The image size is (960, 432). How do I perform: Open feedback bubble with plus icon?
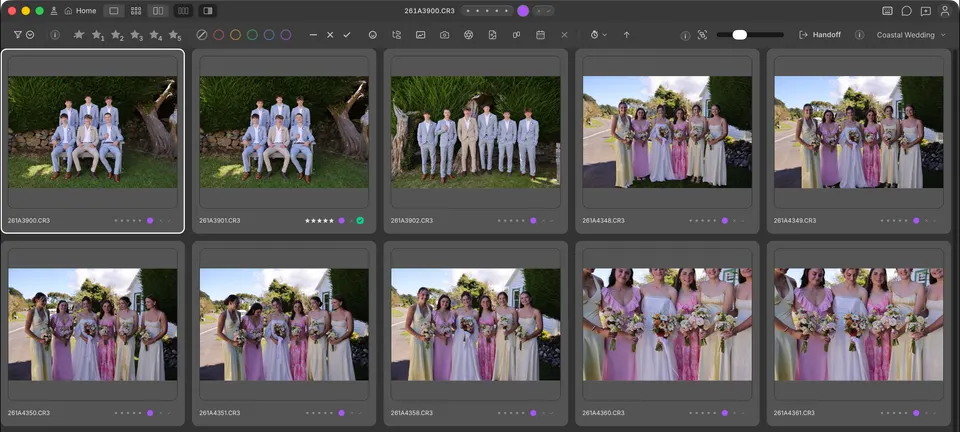click(x=926, y=10)
